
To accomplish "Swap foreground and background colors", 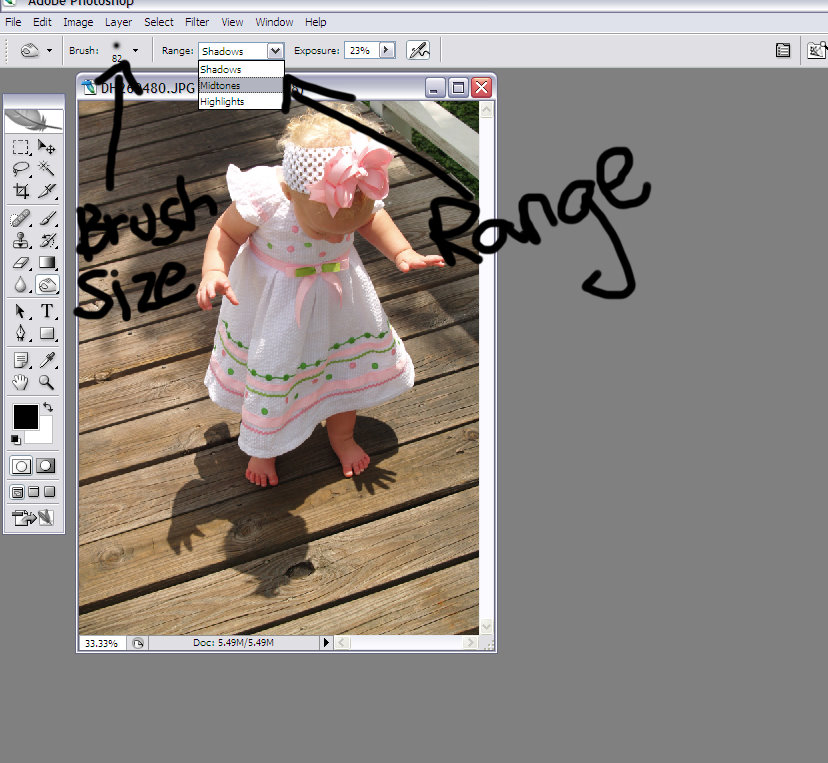I will (x=48, y=407).
